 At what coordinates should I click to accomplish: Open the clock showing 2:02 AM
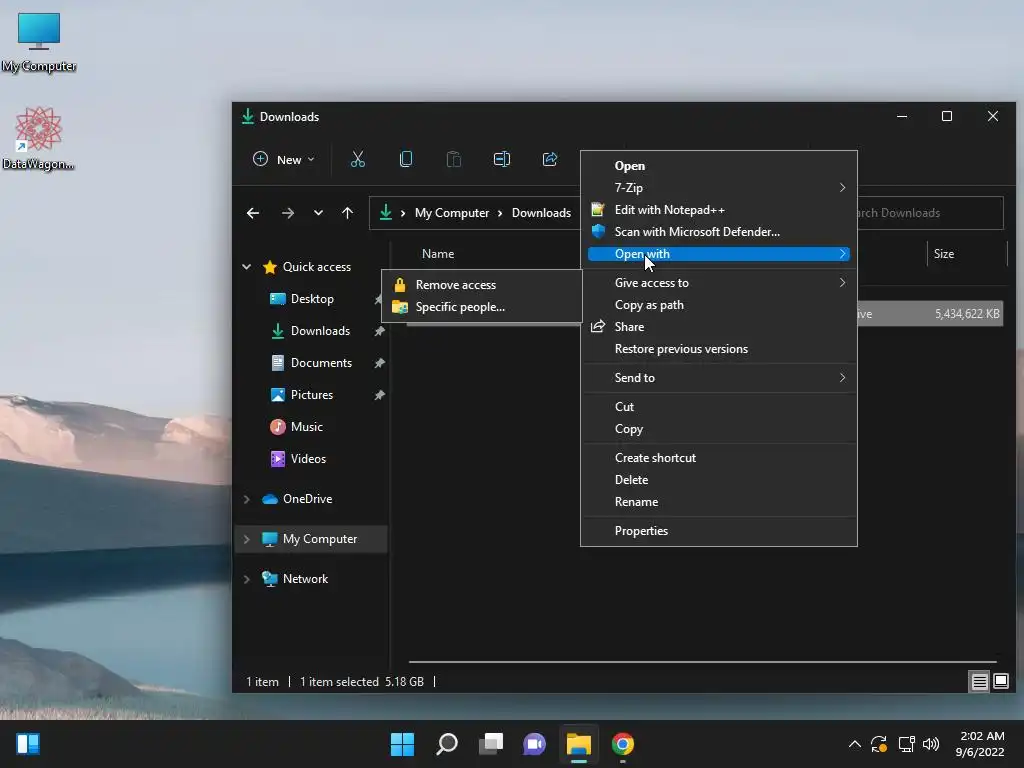tap(980, 744)
